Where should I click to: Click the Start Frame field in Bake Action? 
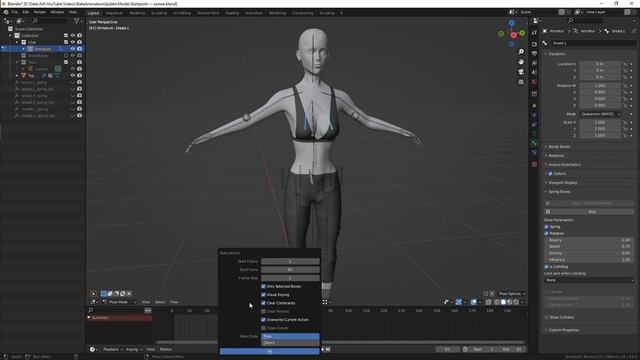tap(290, 261)
